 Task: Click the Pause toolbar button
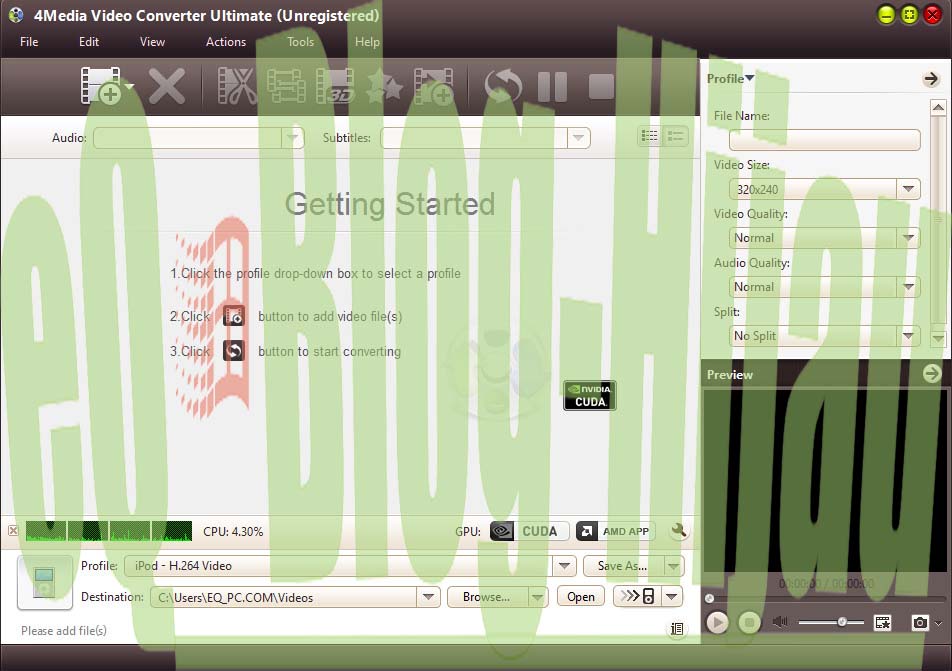click(x=552, y=86)
